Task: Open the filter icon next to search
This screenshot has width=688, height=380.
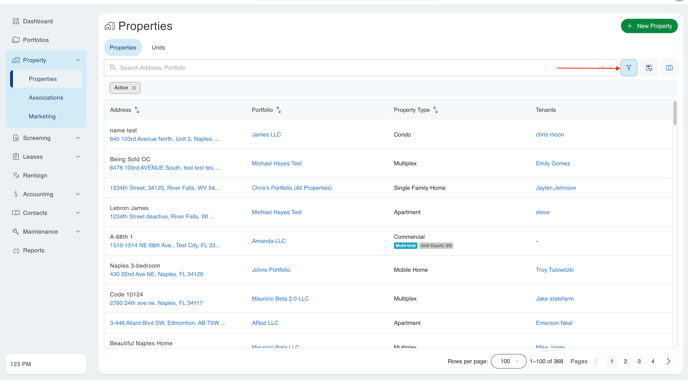Action: point(628,68)
